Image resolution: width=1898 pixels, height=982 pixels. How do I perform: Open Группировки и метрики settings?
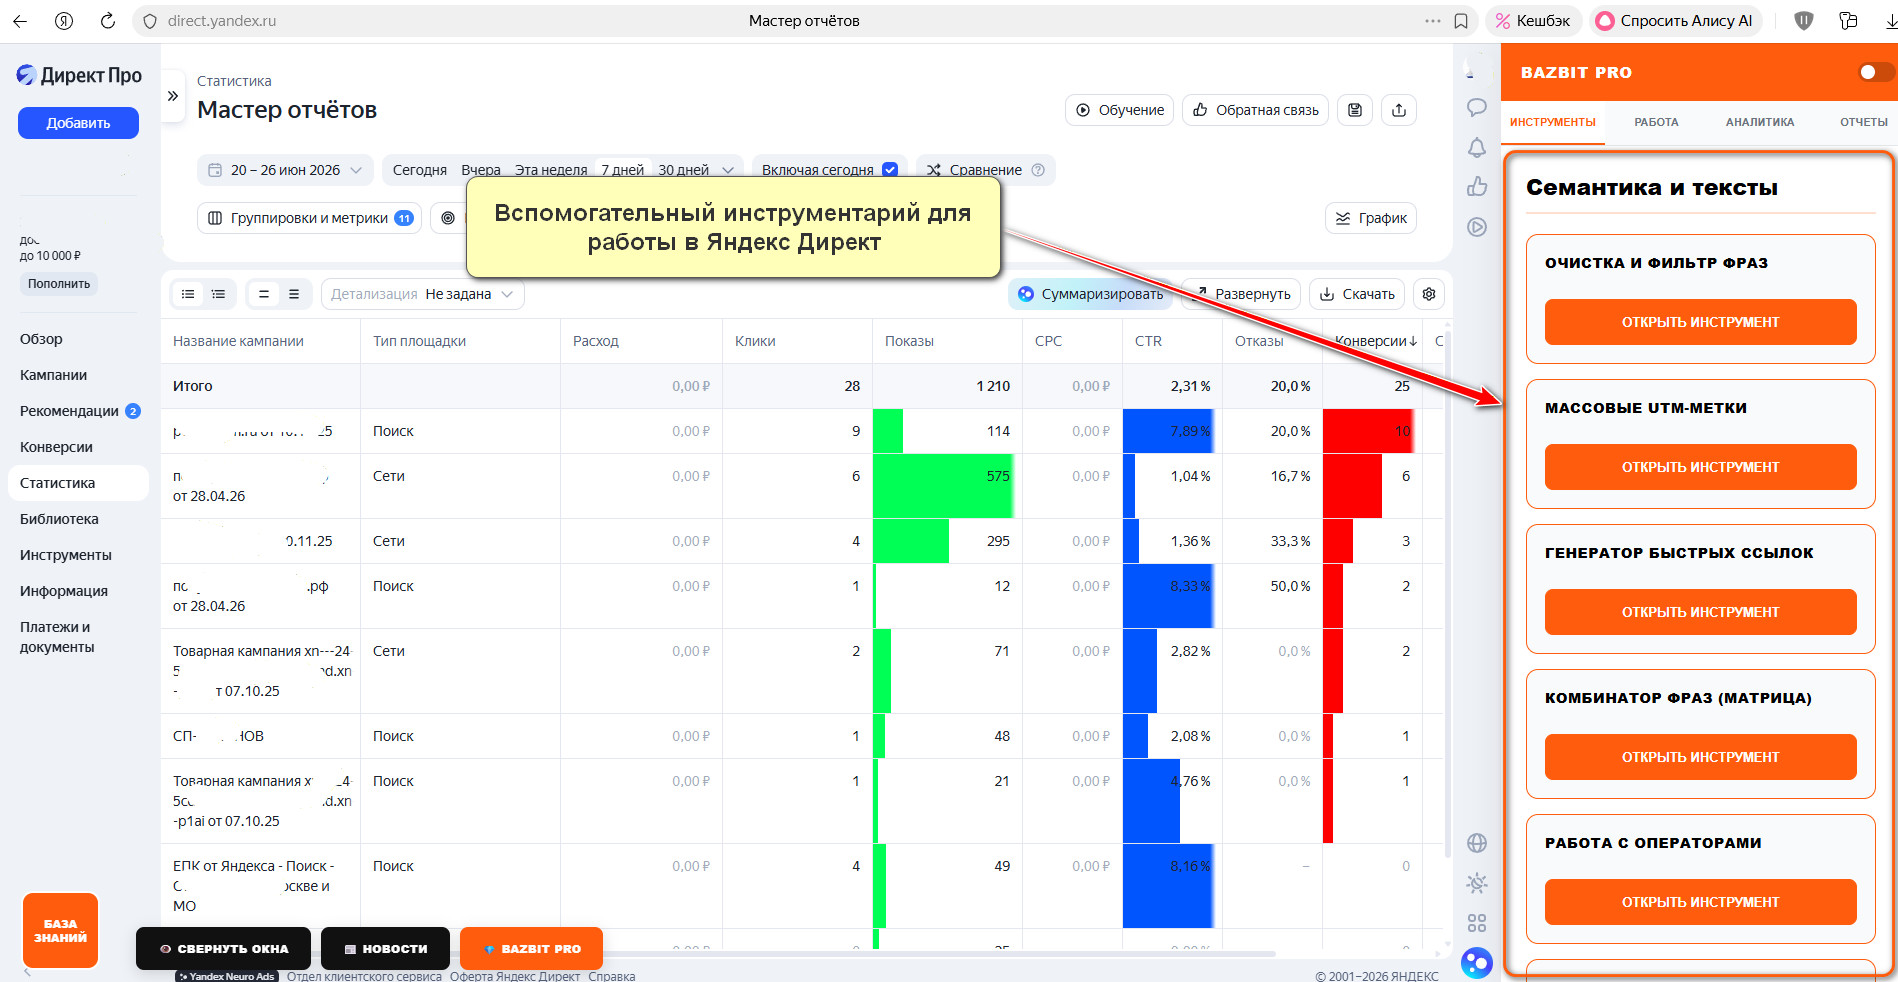point(310,218)
